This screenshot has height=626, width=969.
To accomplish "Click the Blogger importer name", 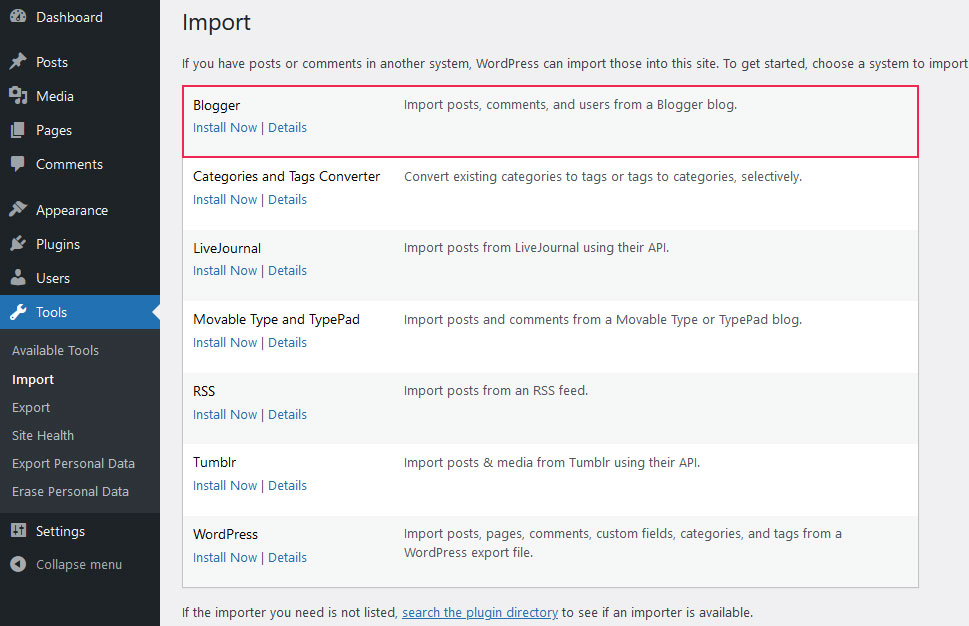I will (x=216, y=106).
